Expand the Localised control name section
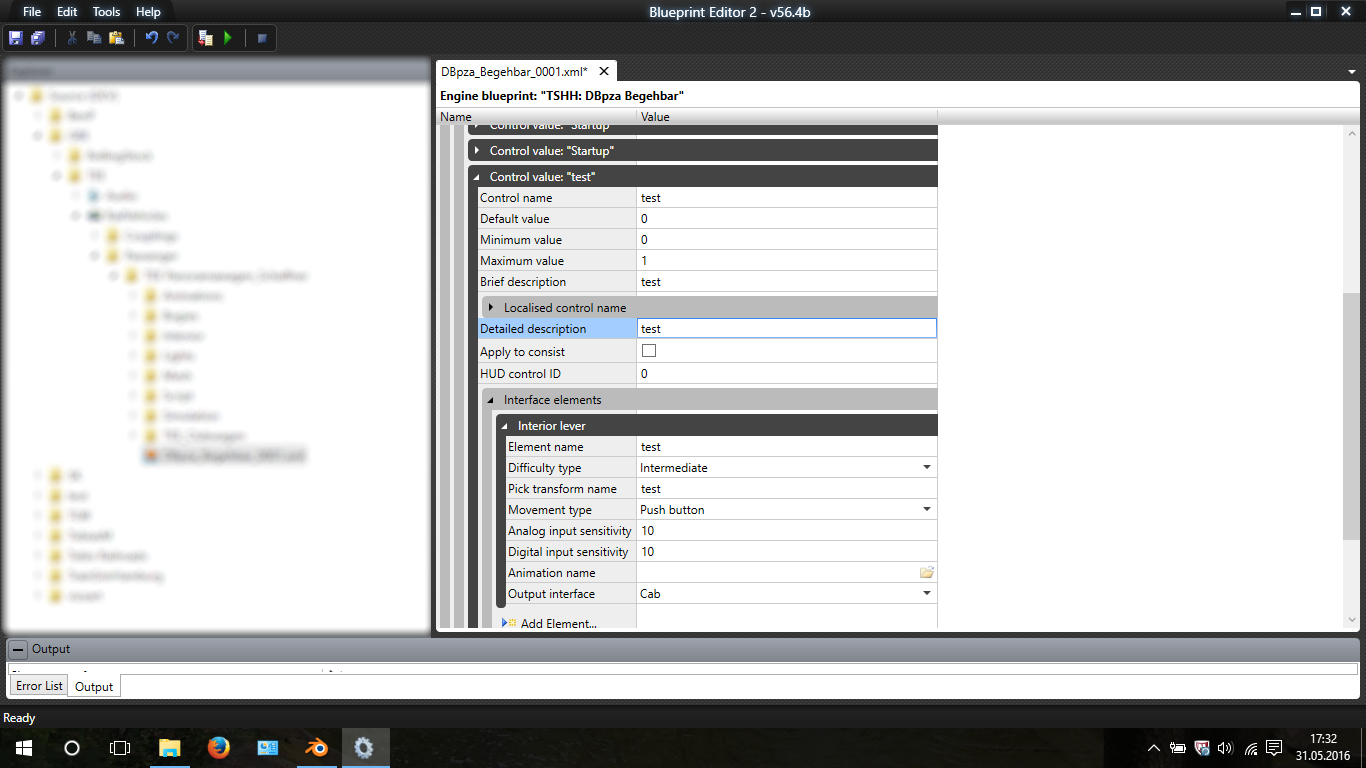The image size is (1366, 768). [491, 307]
